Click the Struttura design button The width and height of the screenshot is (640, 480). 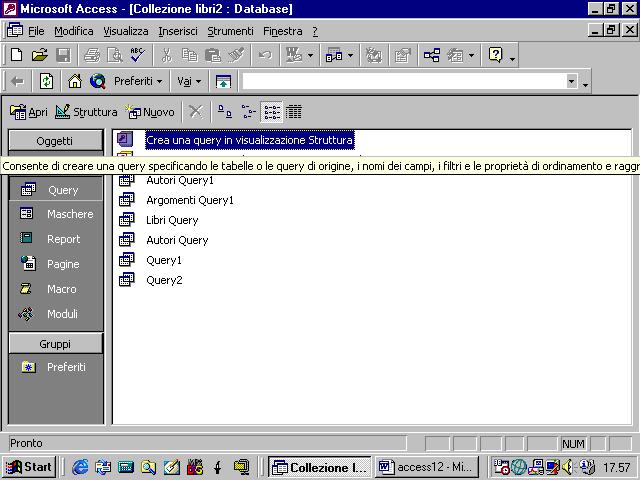(x=86, y=112)
